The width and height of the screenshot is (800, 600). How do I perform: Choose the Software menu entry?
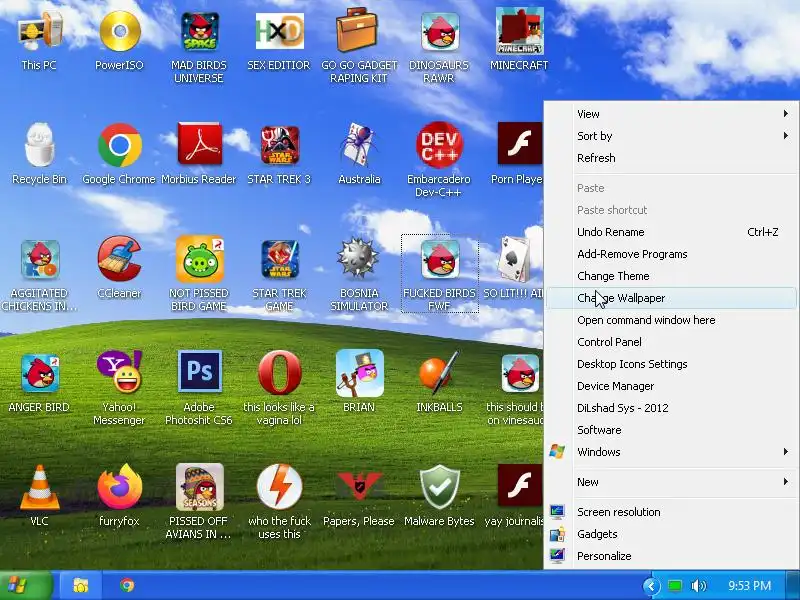click(671, 430)
